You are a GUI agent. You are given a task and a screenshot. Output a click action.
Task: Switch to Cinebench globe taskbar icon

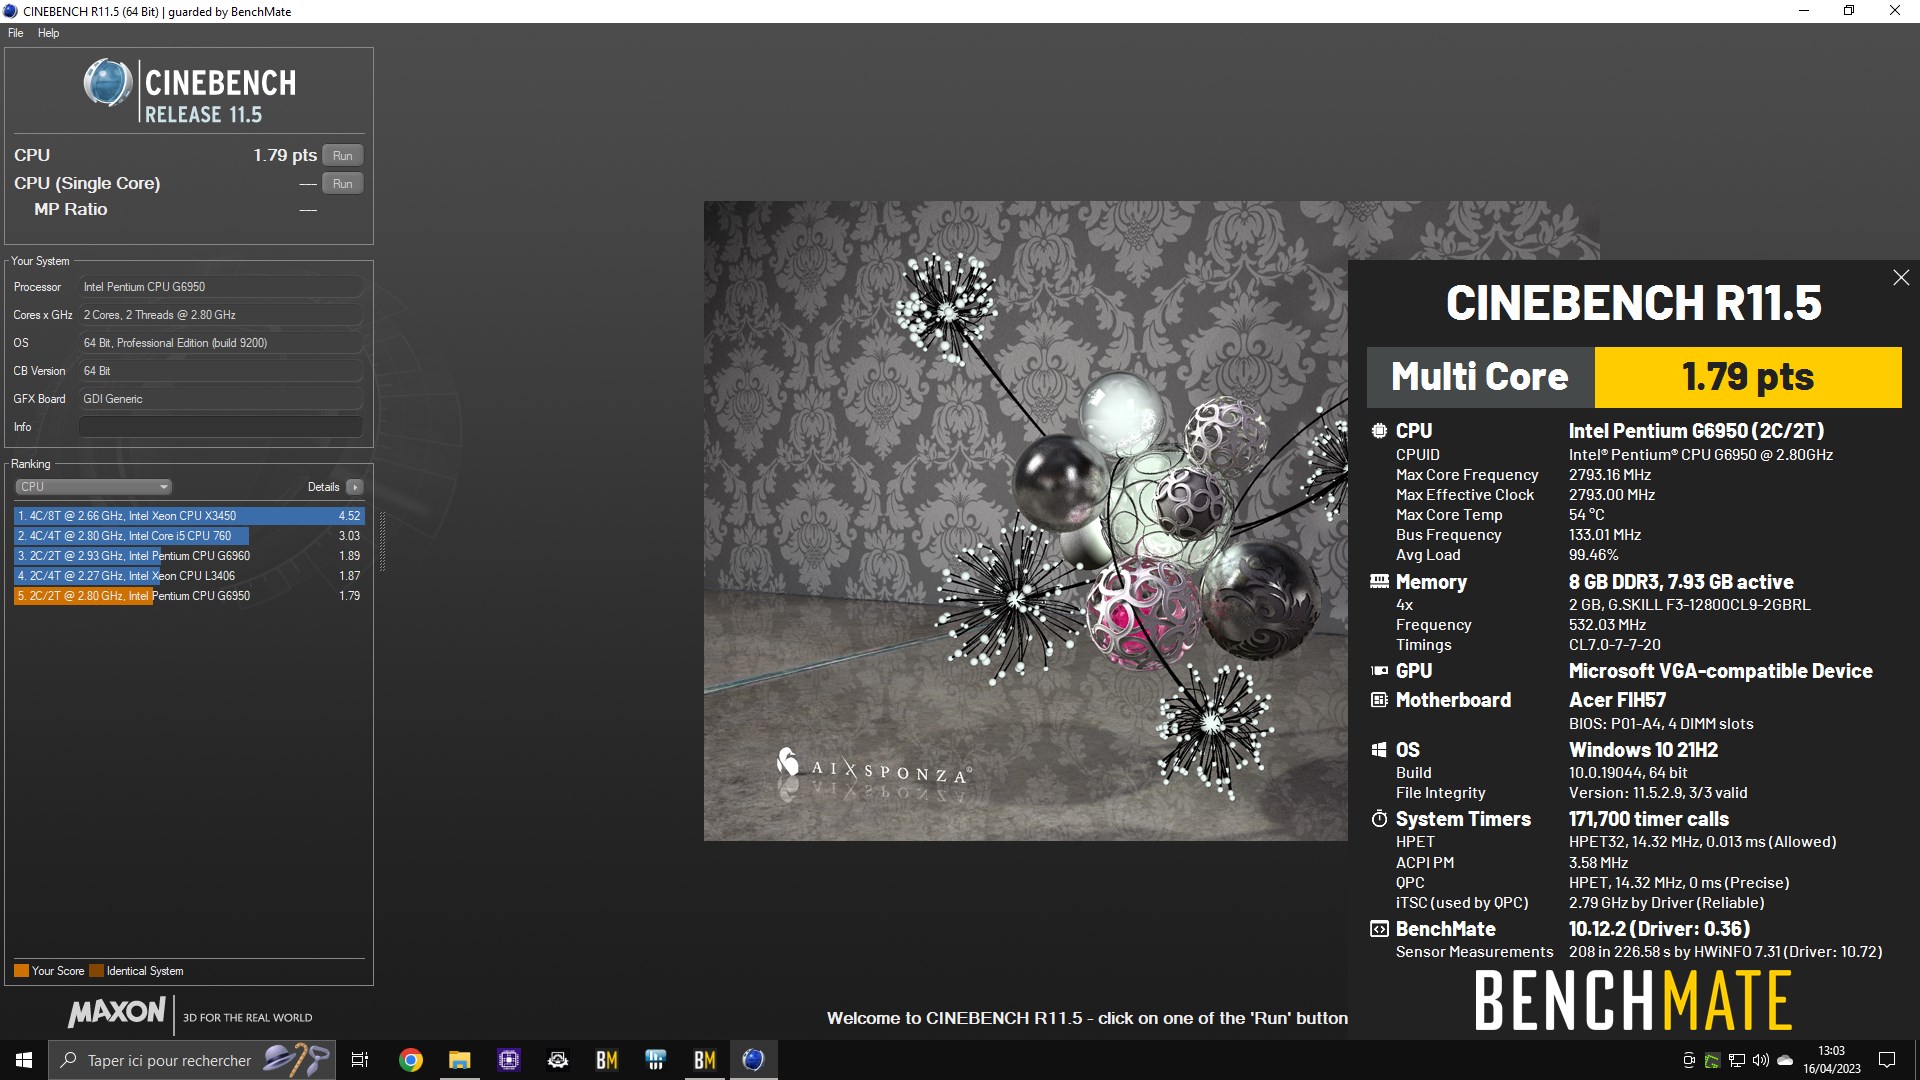click(x=753, y=1060)
